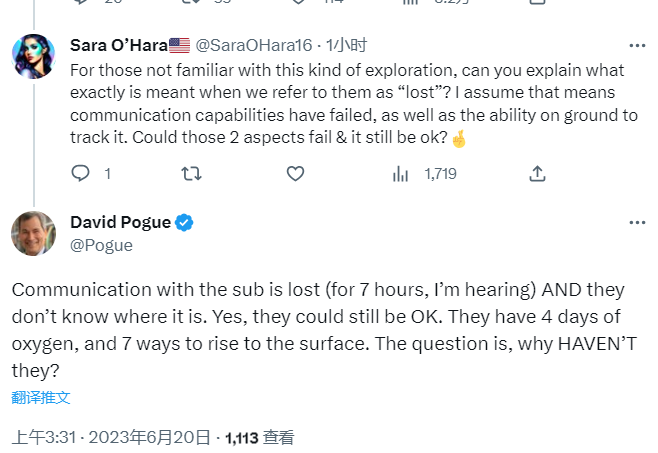Click 翻译推文 to translate the tweet
The width and height of the screenshot is (658, 453).
tap(41, 397)
